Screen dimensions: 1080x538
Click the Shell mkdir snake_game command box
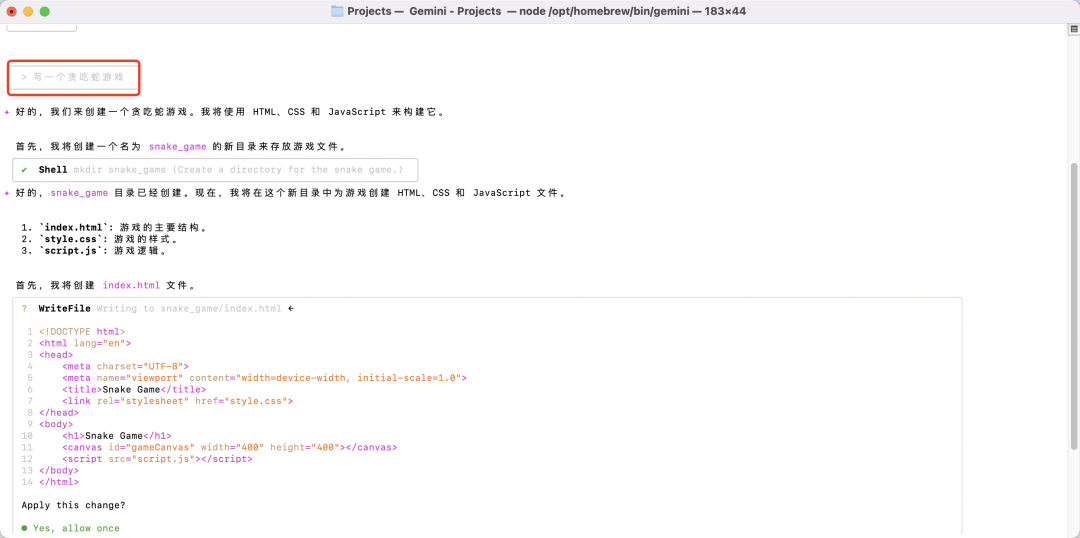[x=215, y=169]
